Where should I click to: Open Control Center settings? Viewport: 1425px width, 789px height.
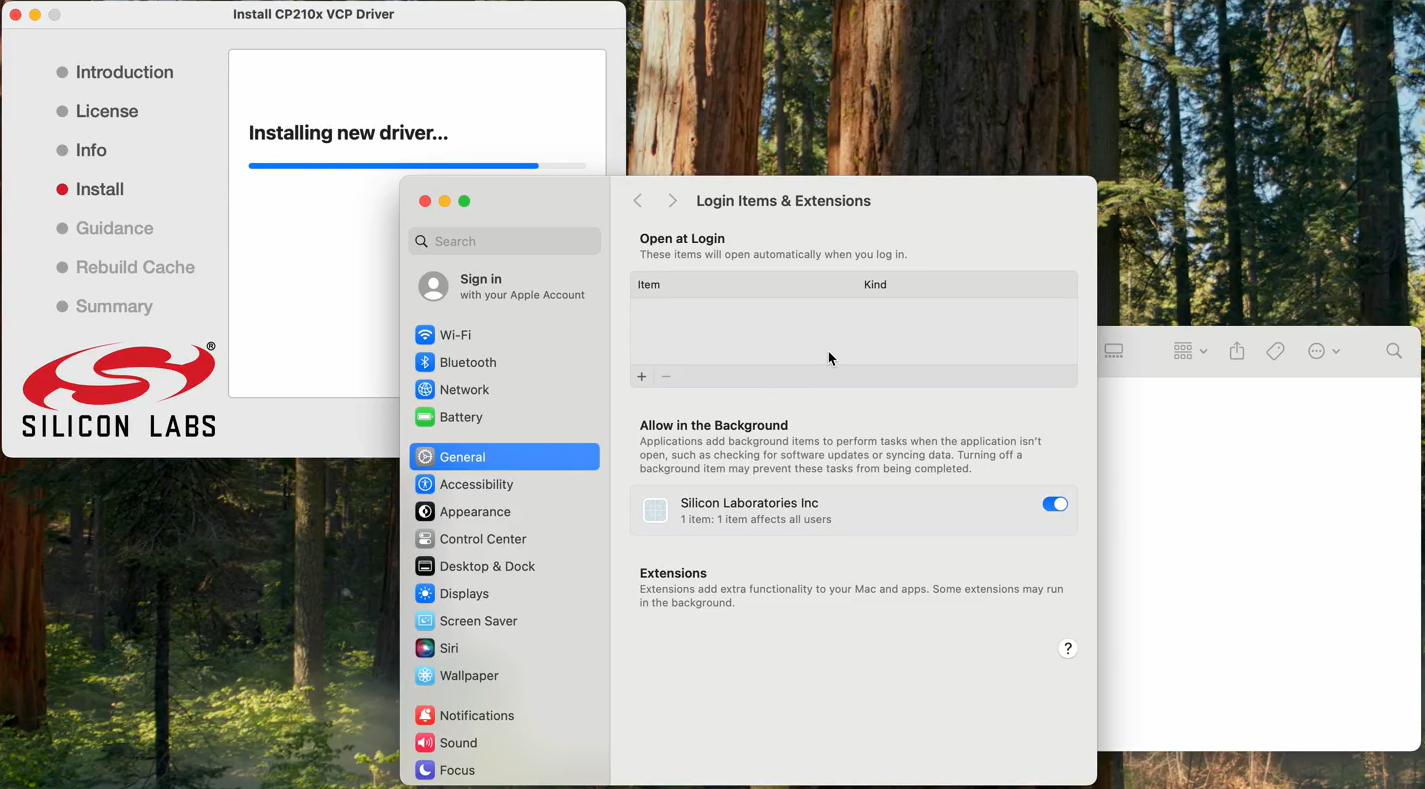pyautogui.click(x=504, y=539)
